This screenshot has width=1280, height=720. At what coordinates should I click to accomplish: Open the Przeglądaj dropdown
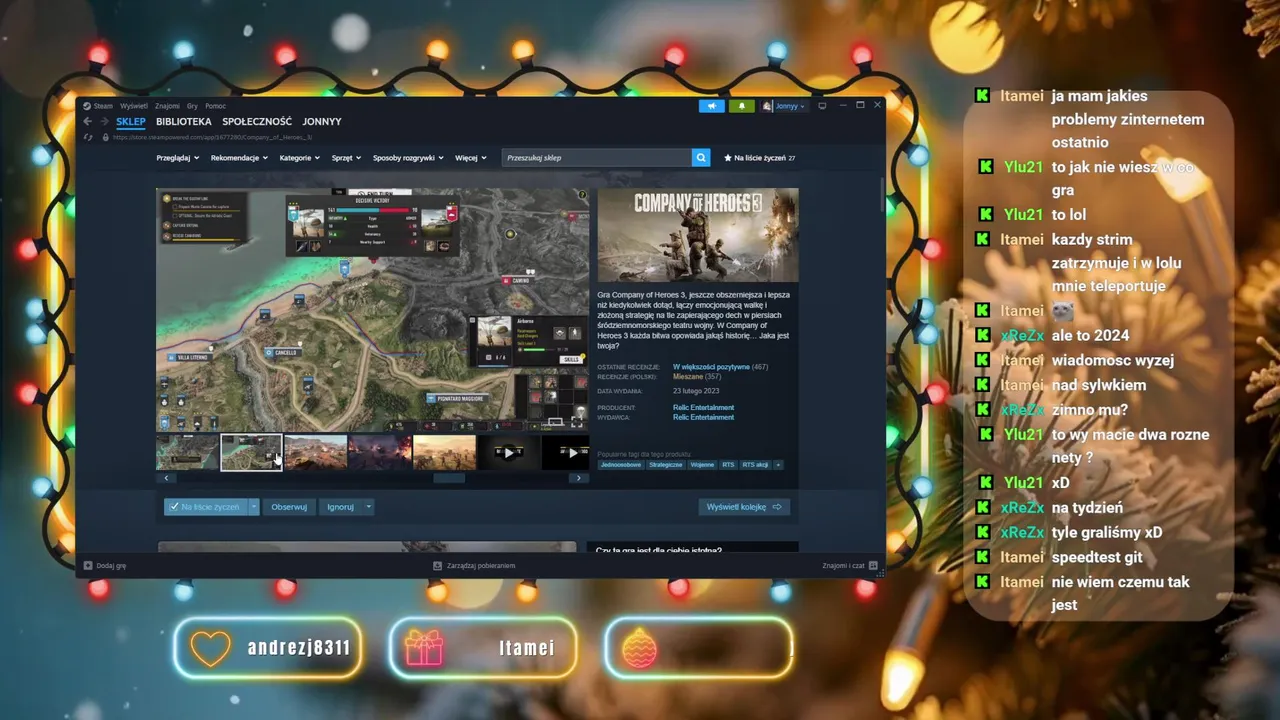click(177, 158)
